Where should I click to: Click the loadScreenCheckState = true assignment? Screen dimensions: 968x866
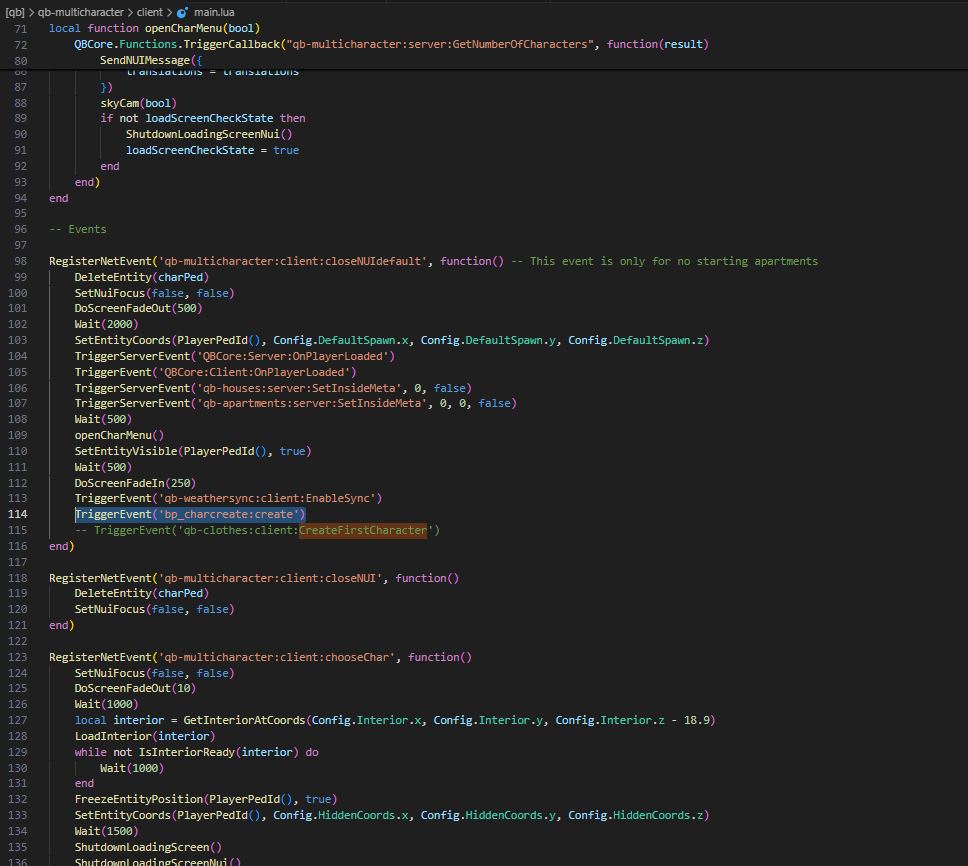pos(212,150)
